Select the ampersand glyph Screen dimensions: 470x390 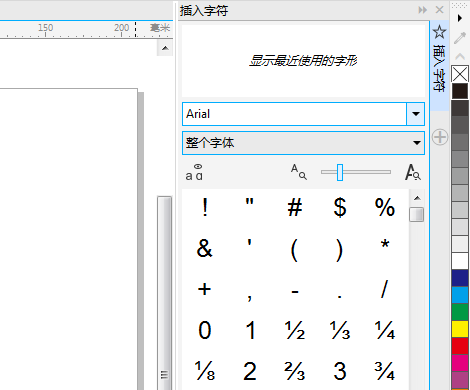(x=204, y=248)
